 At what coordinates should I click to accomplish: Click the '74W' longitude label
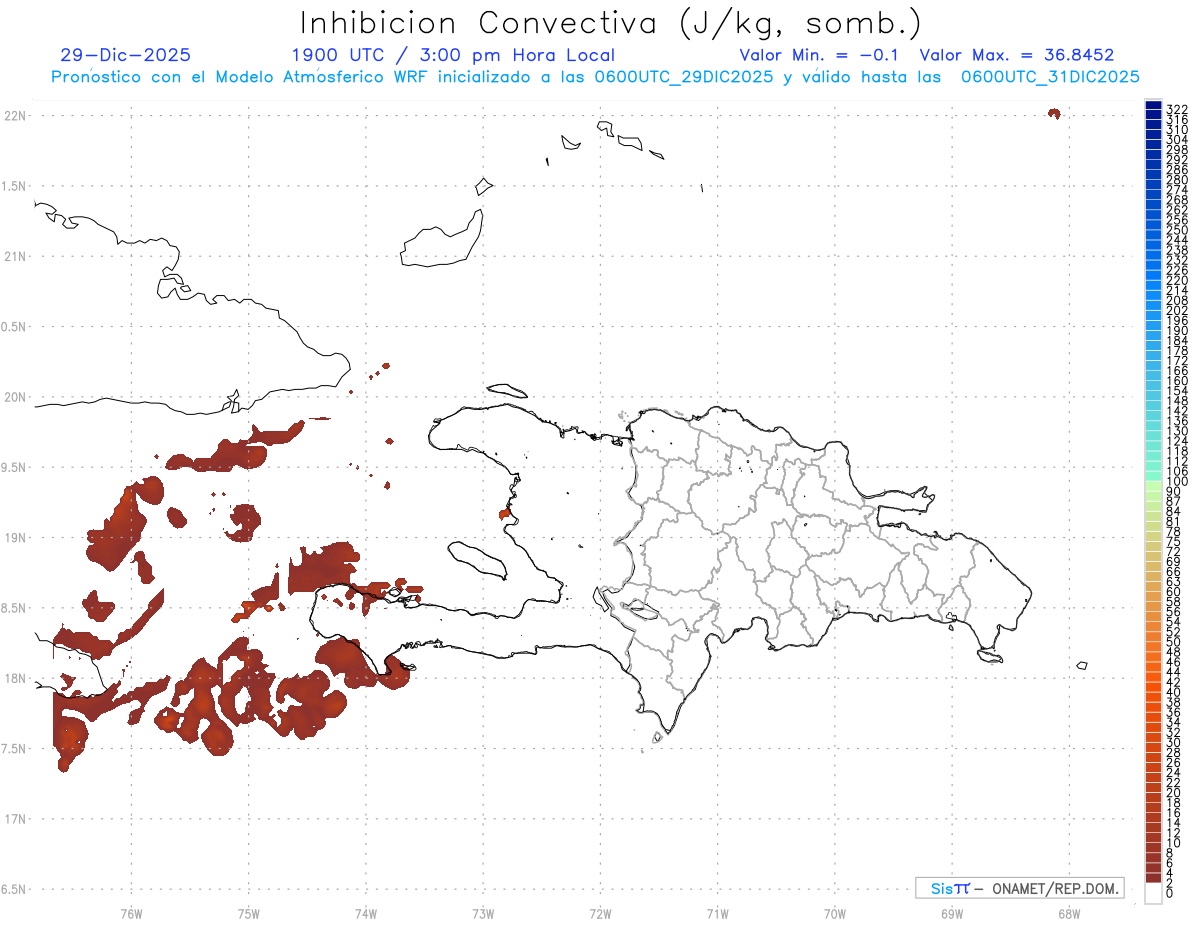tap(366, 913)
